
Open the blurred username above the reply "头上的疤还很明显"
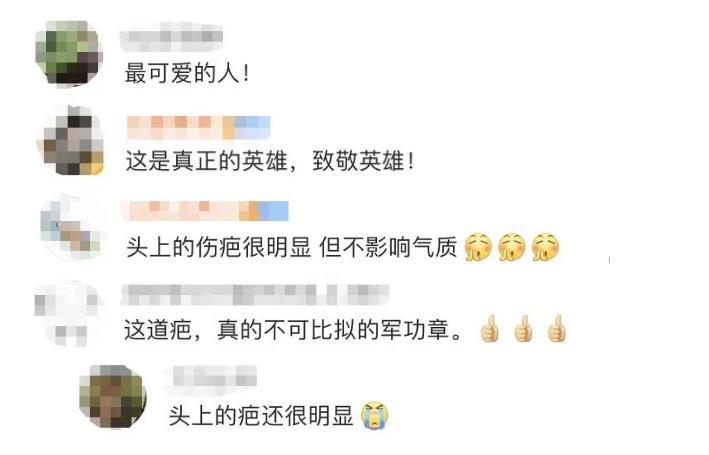click(x=212, y=375)
